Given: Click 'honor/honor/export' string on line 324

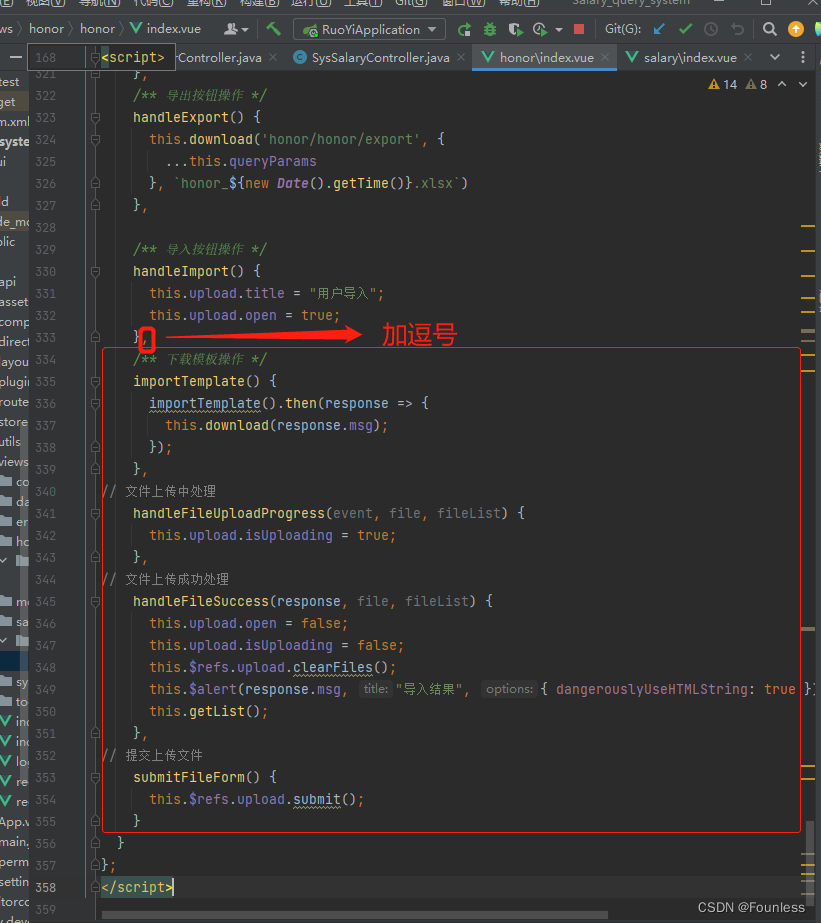Looking at the screenshot, I should click(341, 140).
